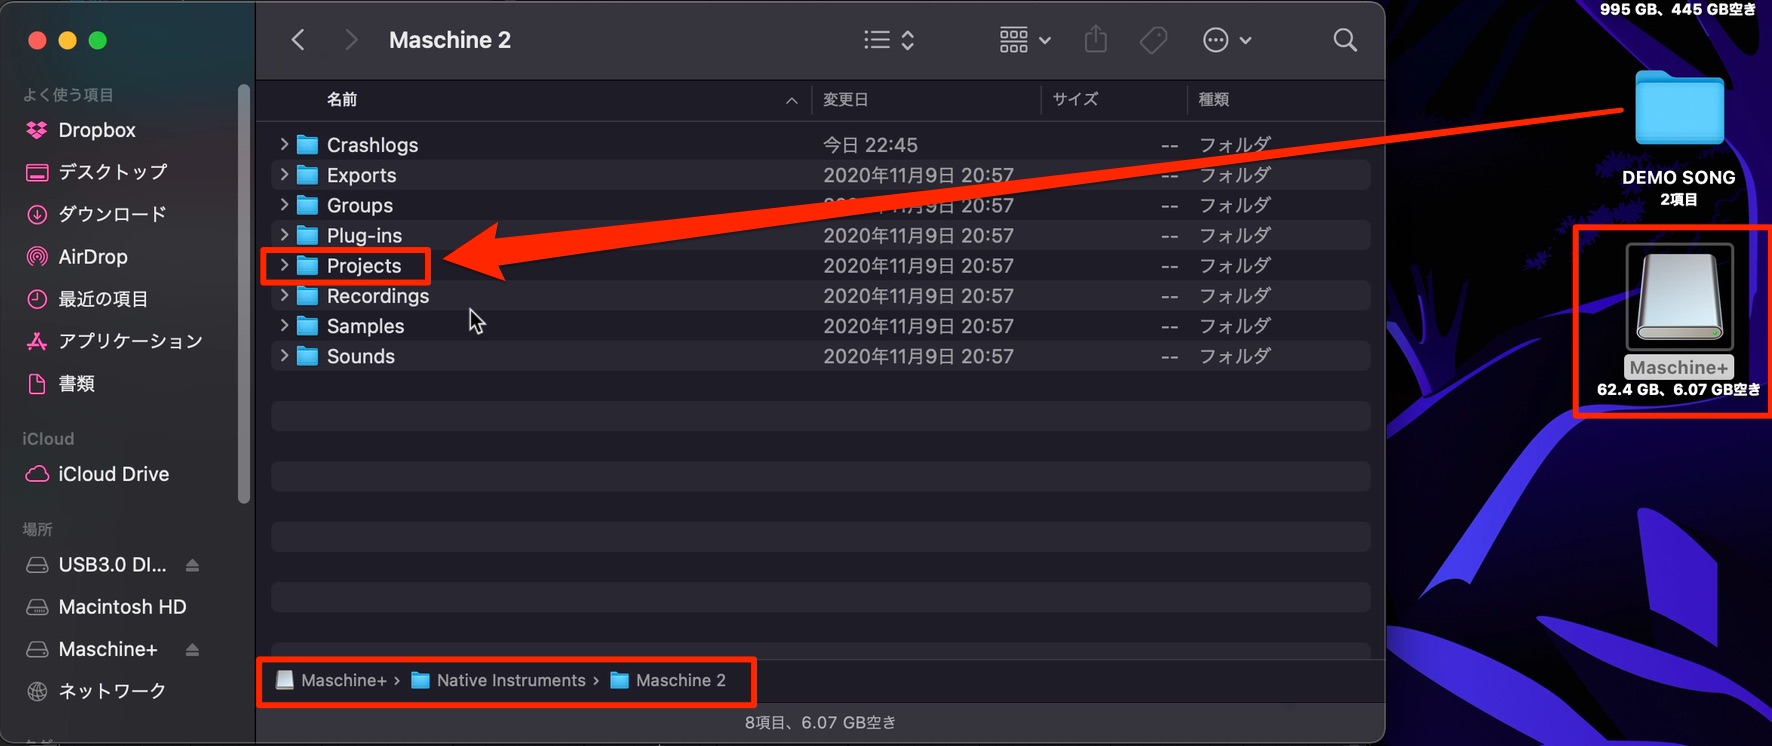
Task: Select the Recordings folder icon
Action: tap(308, 296)
